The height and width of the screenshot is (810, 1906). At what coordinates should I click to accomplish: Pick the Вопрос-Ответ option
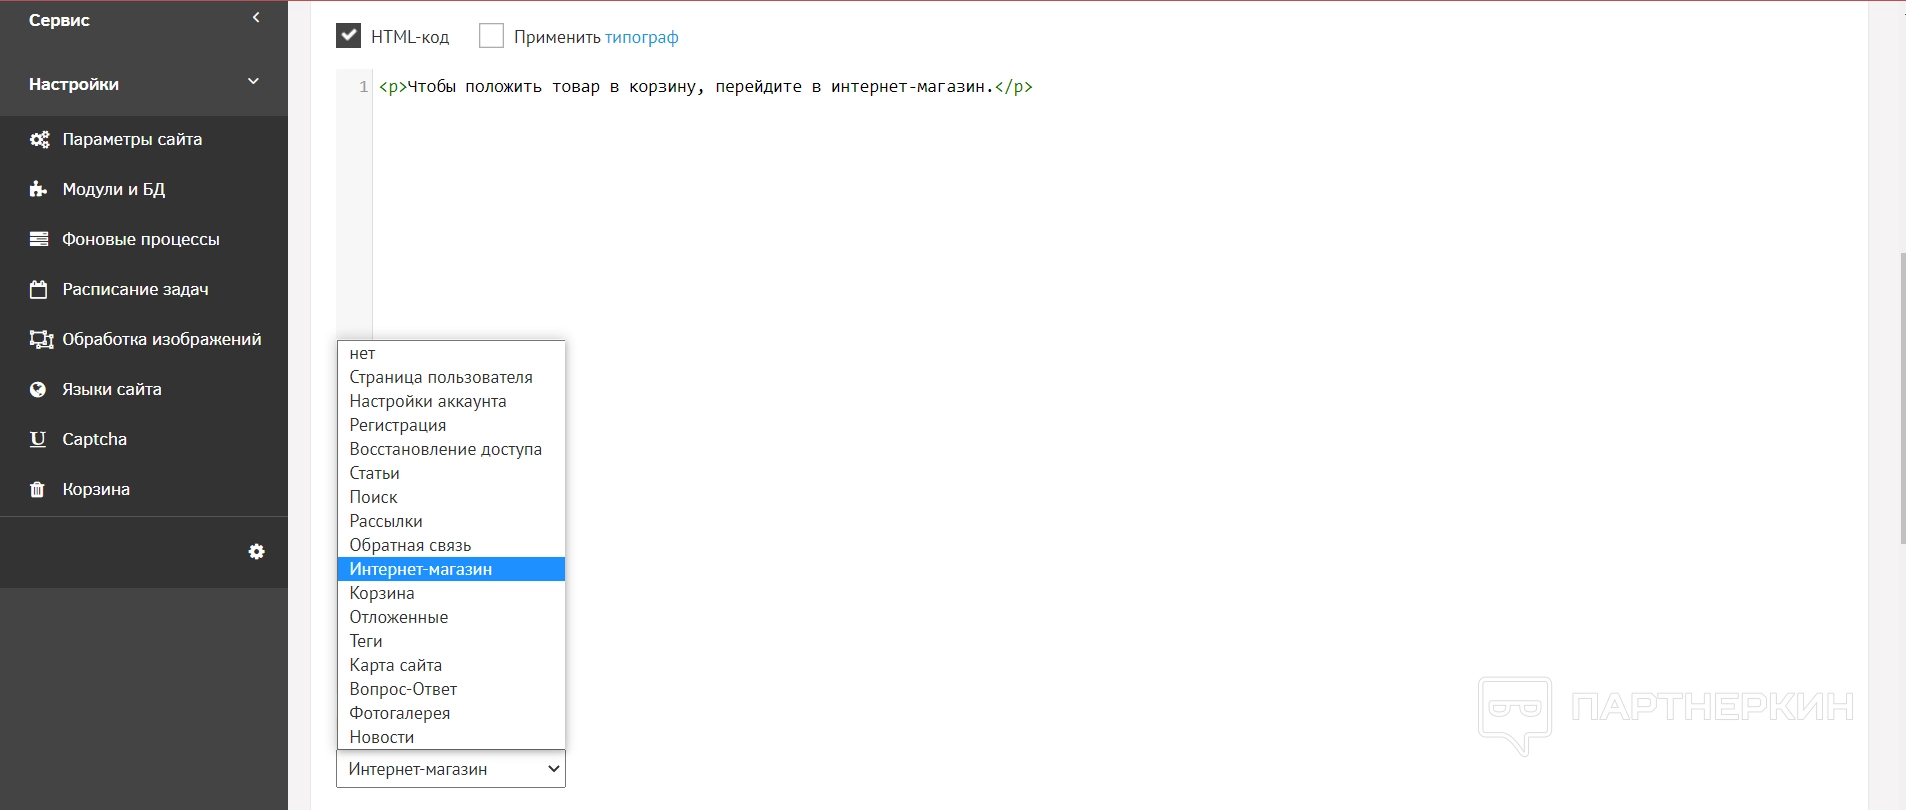click(x=451, y=689)
